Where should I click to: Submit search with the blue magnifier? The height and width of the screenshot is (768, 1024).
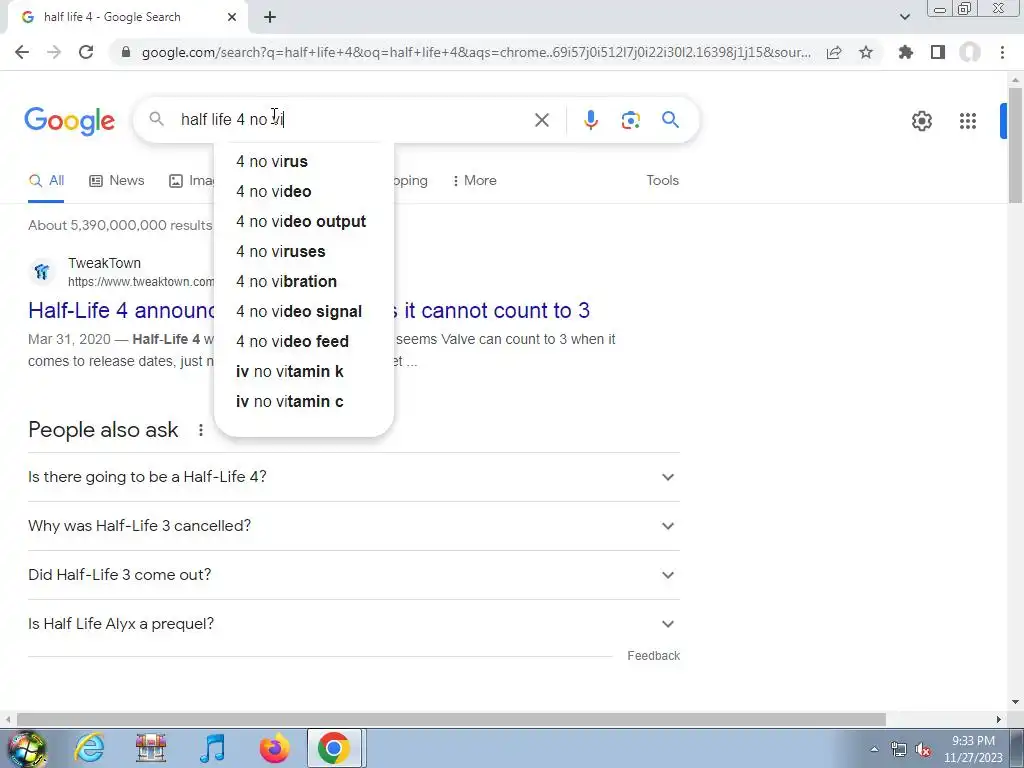click(x=670, y=120)
